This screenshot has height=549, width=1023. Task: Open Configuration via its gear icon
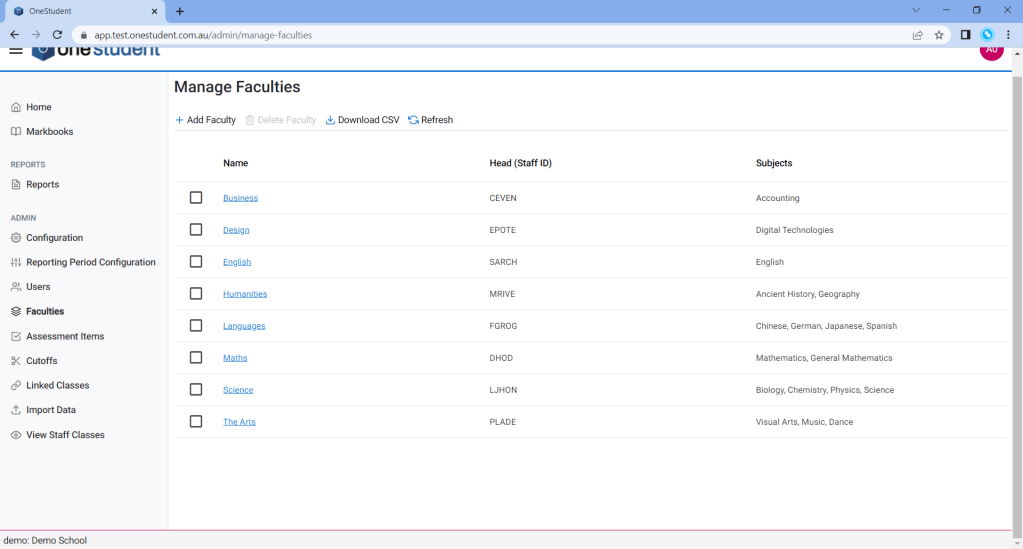tap(16, 238)
